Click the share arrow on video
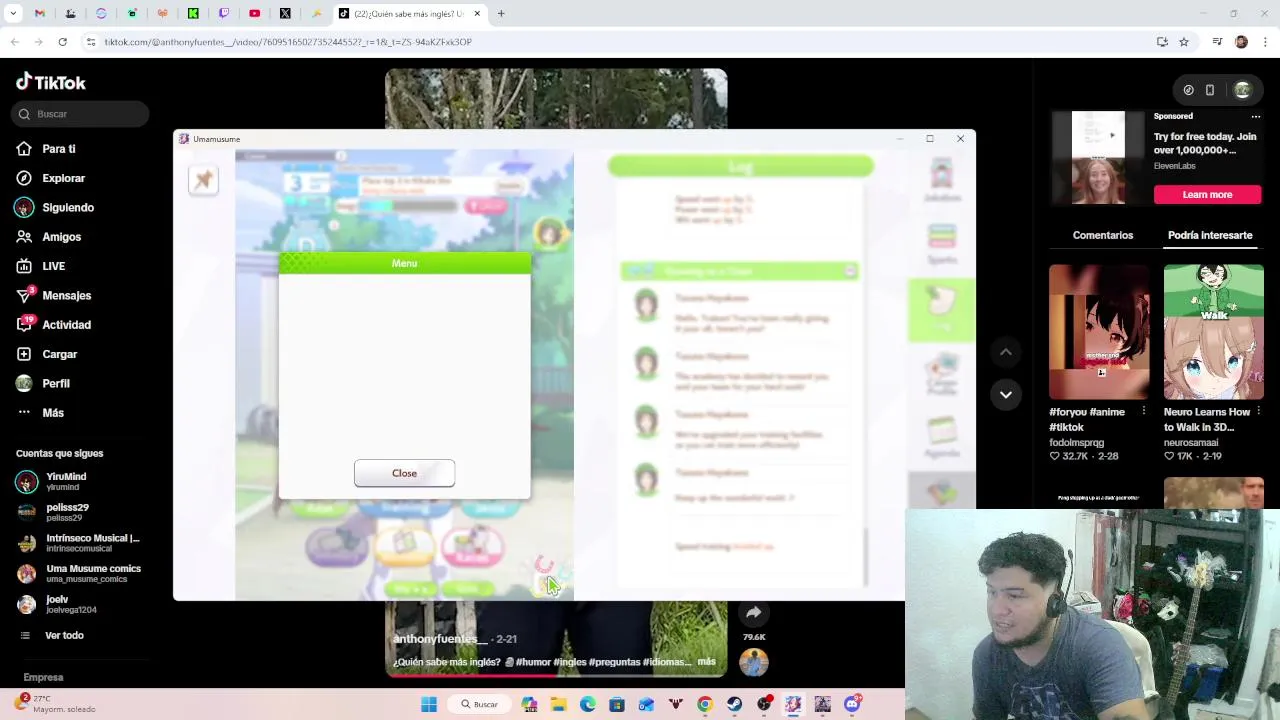The width and height of the screenshot is (1280, 720). coord(753,612)
